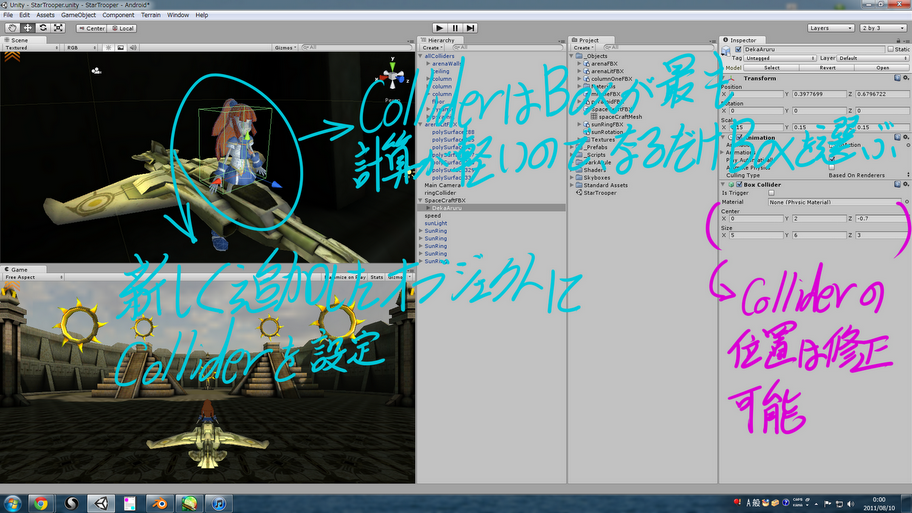
Task: Pick Physic Material via circle selector
Action: [907, 202]
